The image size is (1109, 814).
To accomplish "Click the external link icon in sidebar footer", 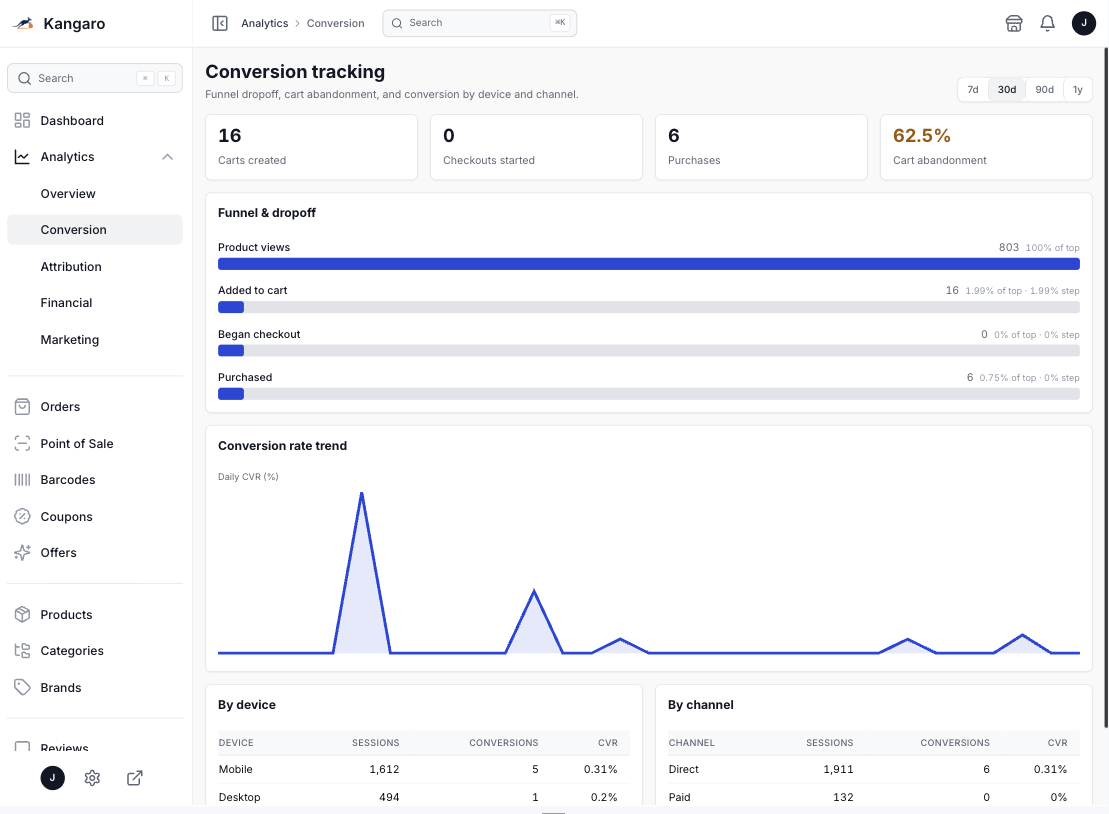I will (134, 778).
